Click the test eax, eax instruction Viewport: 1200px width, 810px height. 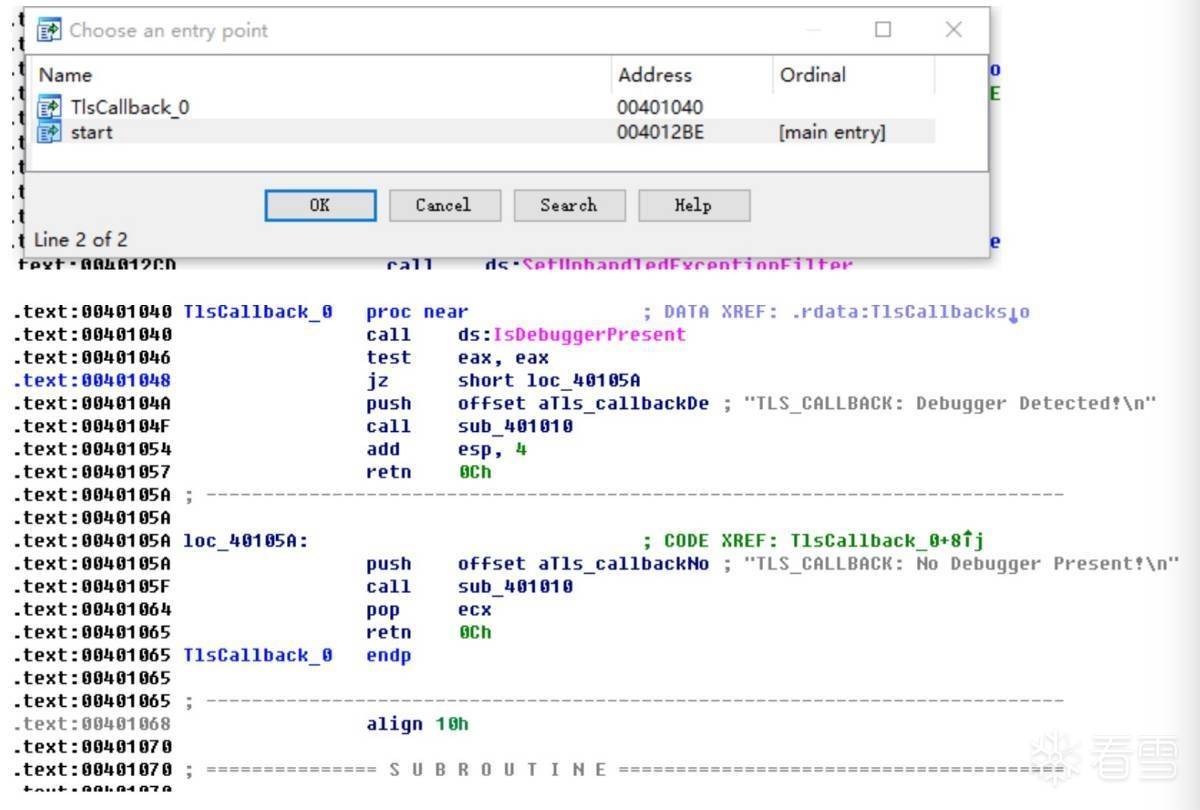[458, 357]
